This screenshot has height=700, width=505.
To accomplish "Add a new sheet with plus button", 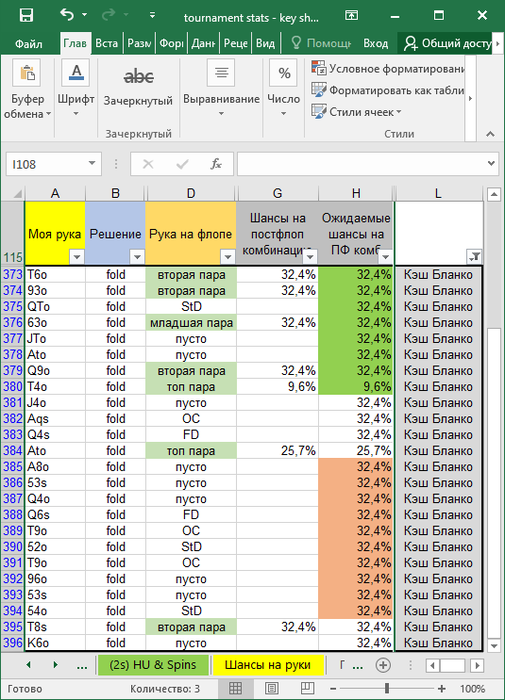I will click(383, 665).
